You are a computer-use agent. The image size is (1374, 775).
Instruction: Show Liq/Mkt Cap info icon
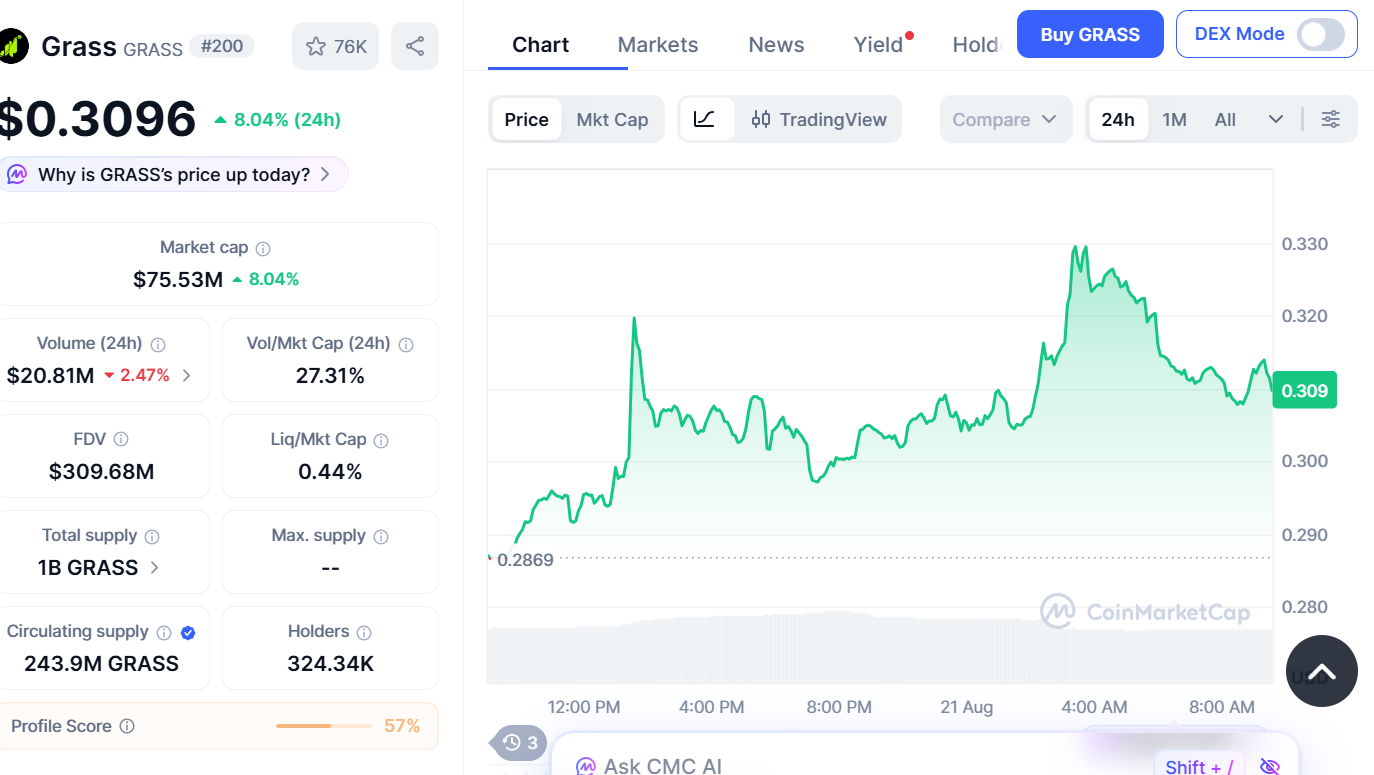pos(381,440)
